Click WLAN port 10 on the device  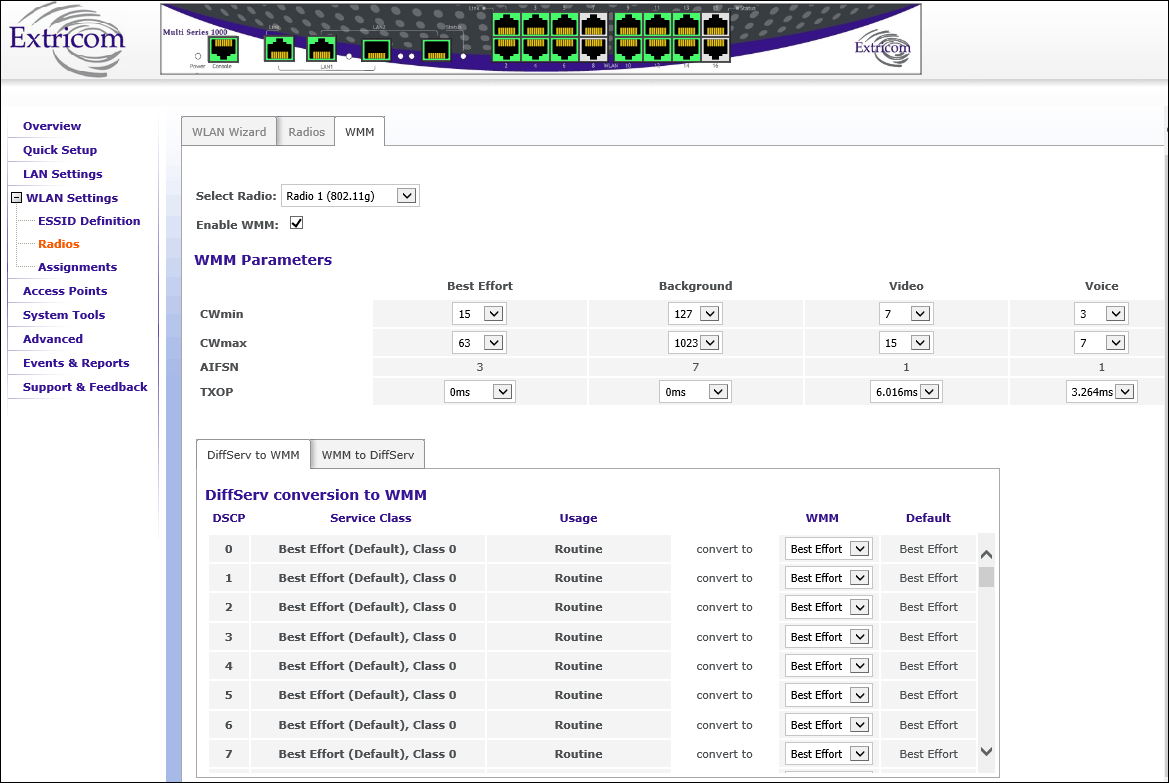[x=628, y=48]
